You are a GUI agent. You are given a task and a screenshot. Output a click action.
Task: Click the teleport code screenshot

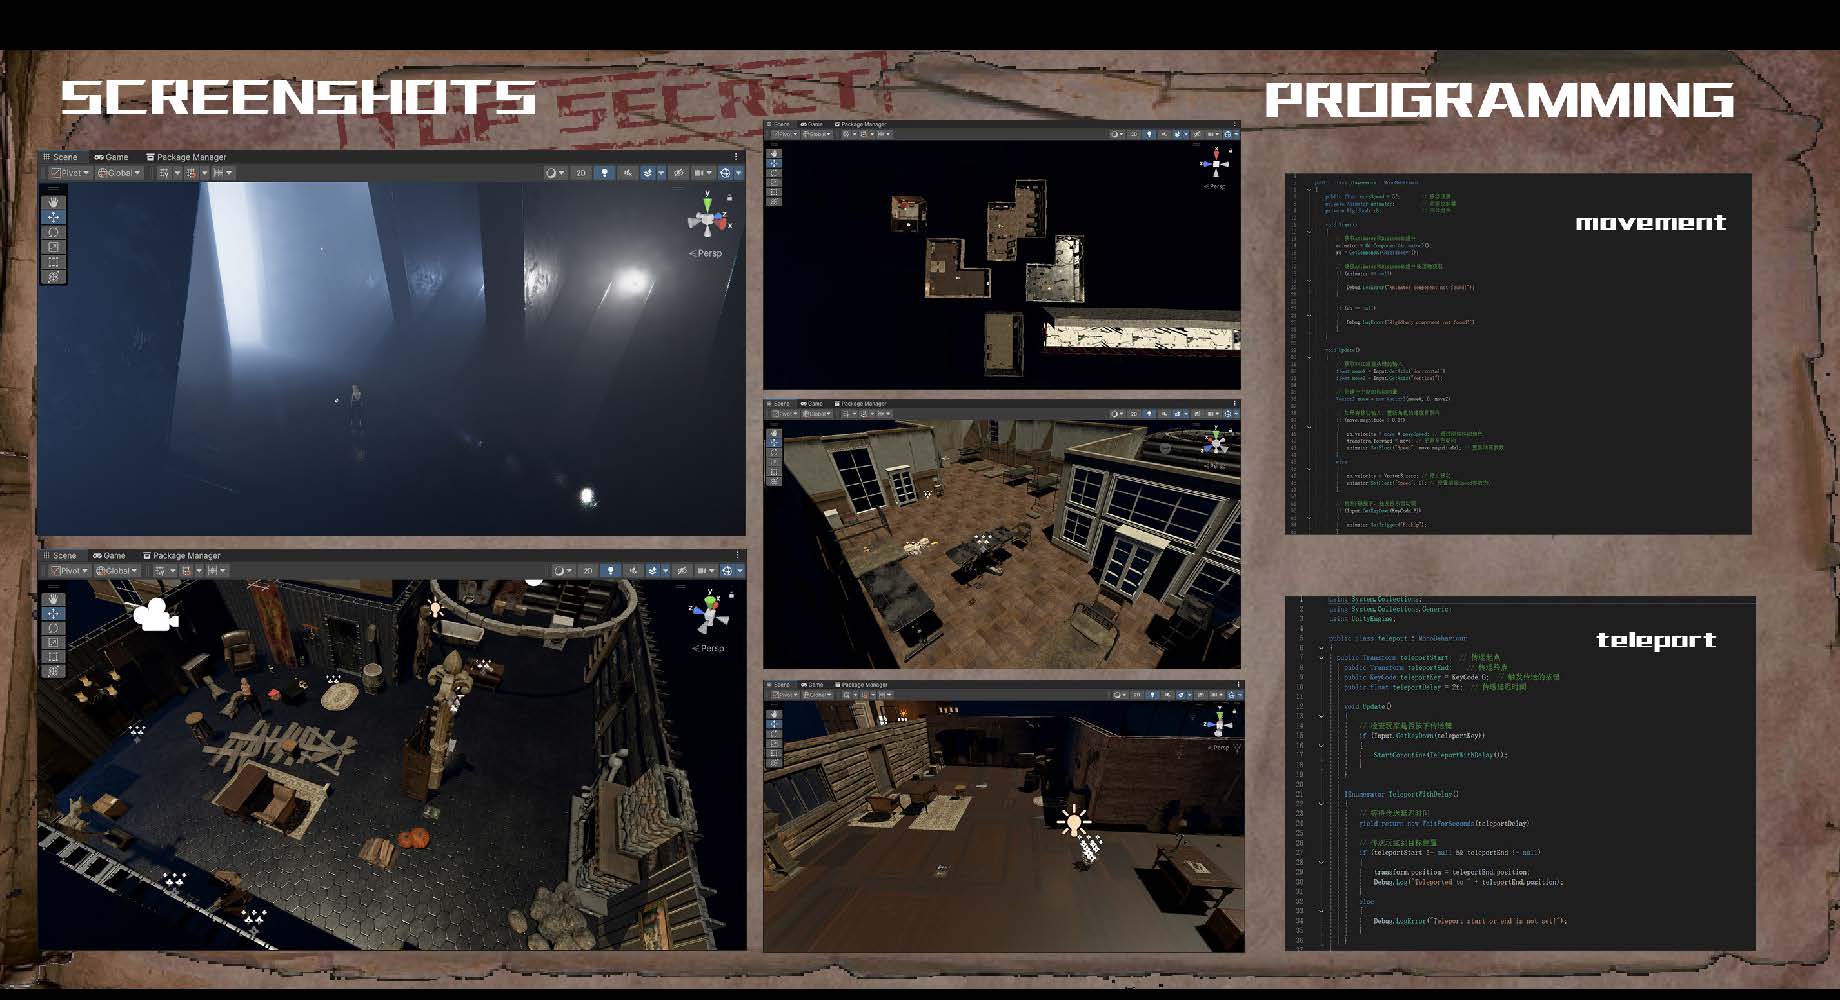pos(1519,773)
